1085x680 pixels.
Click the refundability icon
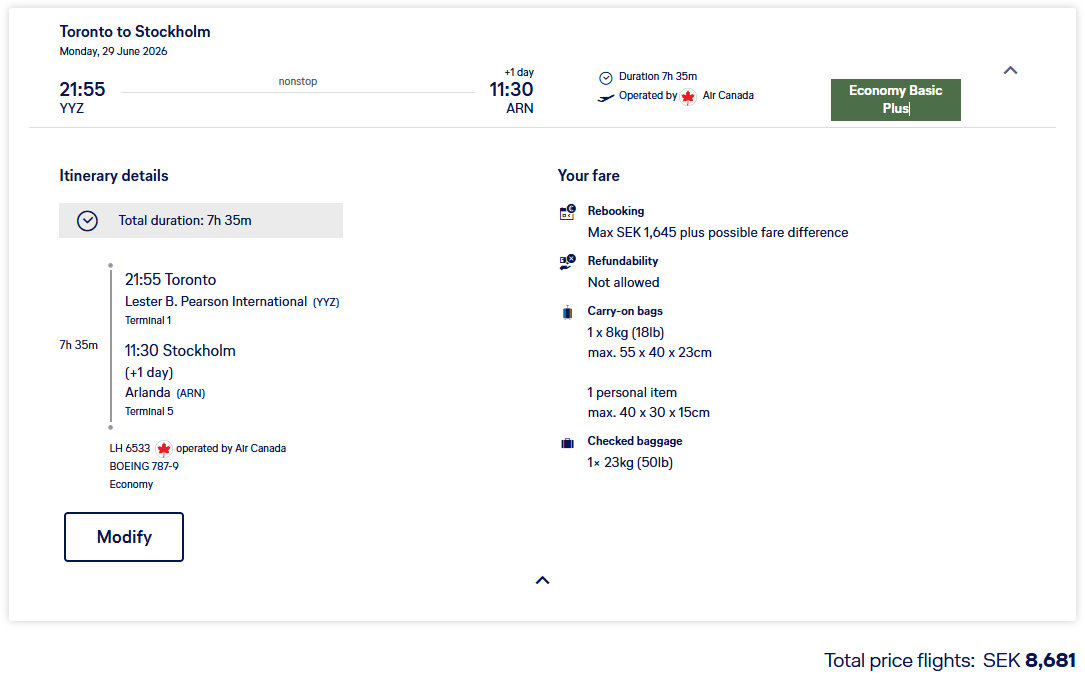[x=567, y=262]
